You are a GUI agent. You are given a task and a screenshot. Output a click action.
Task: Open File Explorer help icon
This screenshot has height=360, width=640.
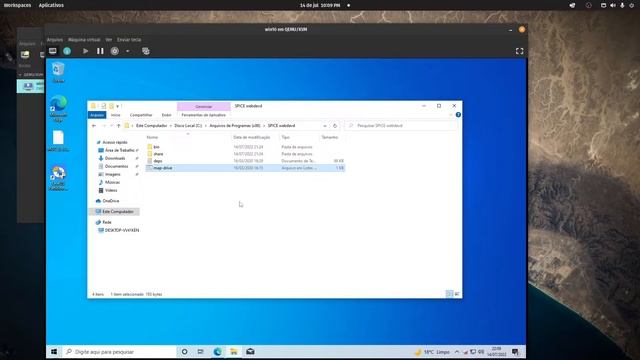458,115
